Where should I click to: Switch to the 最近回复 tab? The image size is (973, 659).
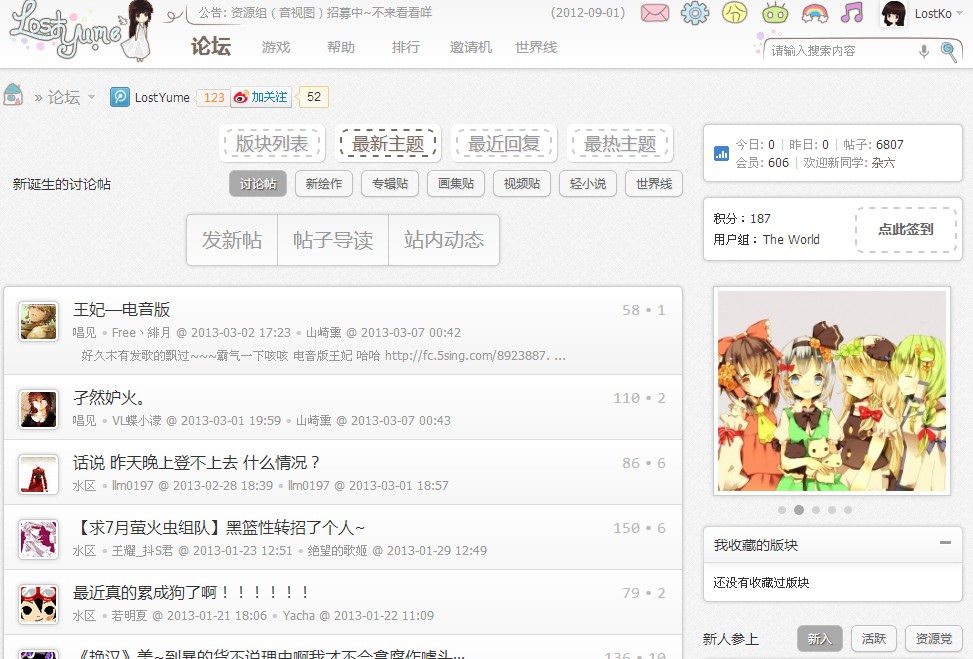click(504, 144)
